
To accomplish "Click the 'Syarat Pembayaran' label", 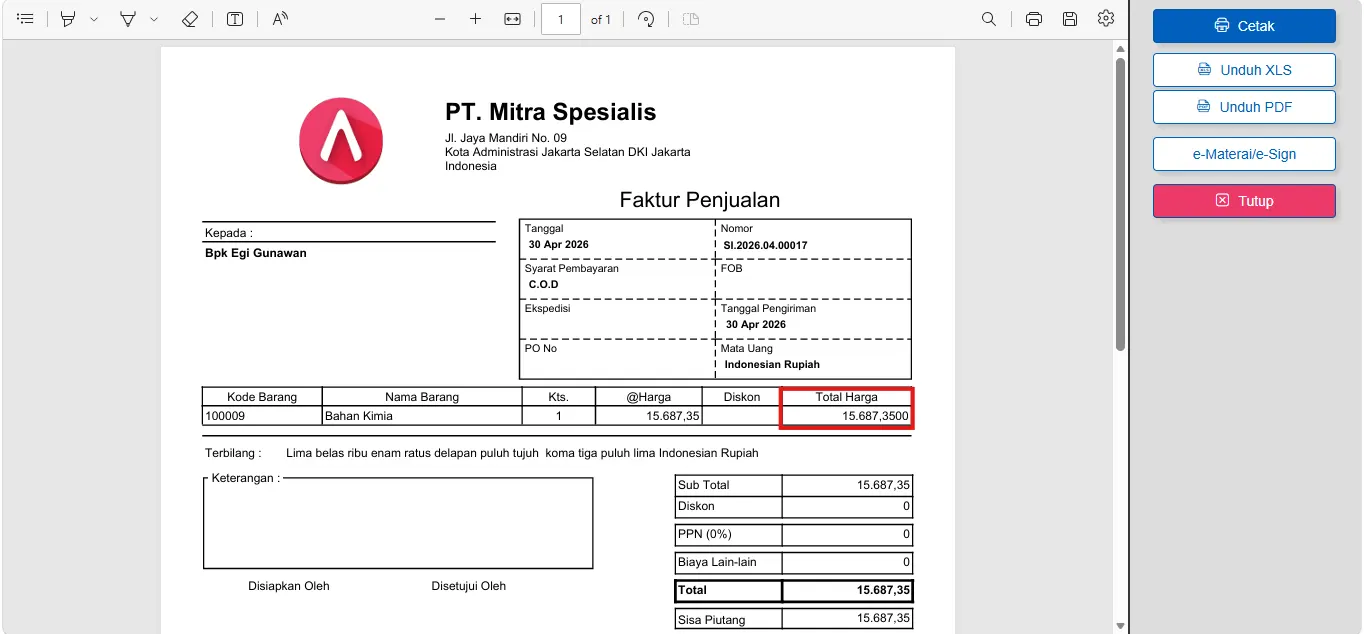I will [x=572, y=269].
